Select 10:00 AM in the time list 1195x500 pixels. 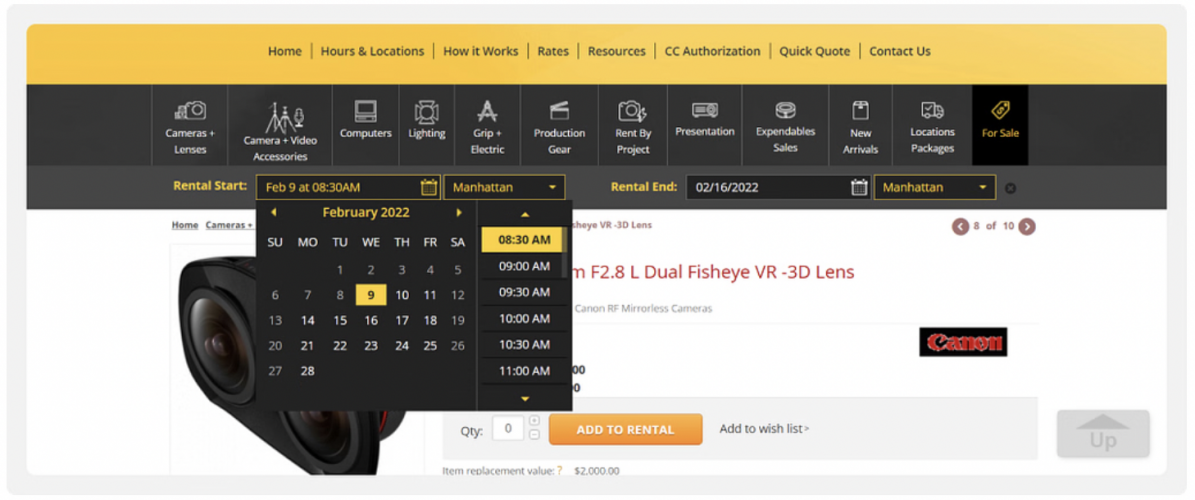click(524, 318)
